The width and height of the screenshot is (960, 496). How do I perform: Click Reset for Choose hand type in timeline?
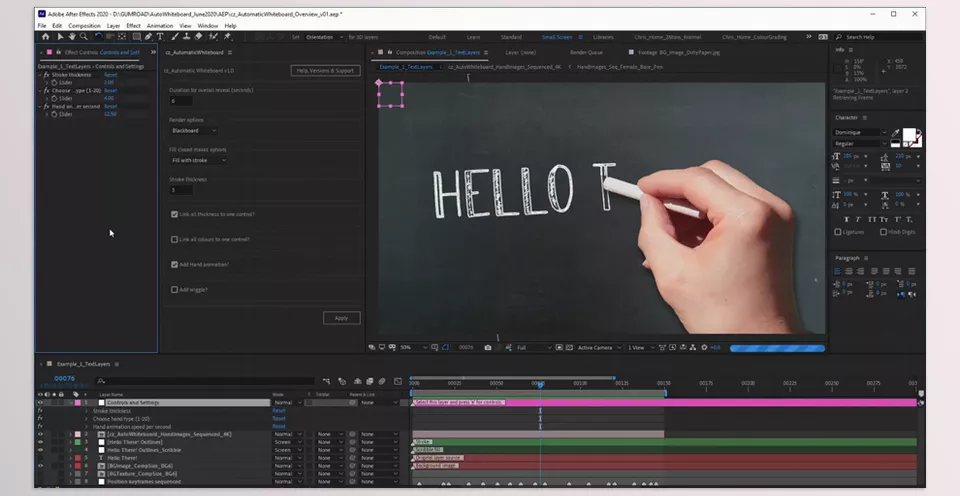pos(279,418)
